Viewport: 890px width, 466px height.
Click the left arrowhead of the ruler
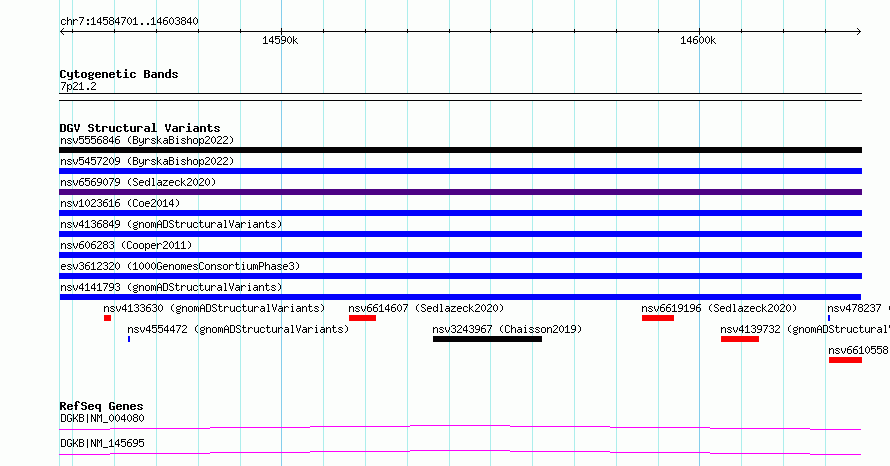click(62, 32)
